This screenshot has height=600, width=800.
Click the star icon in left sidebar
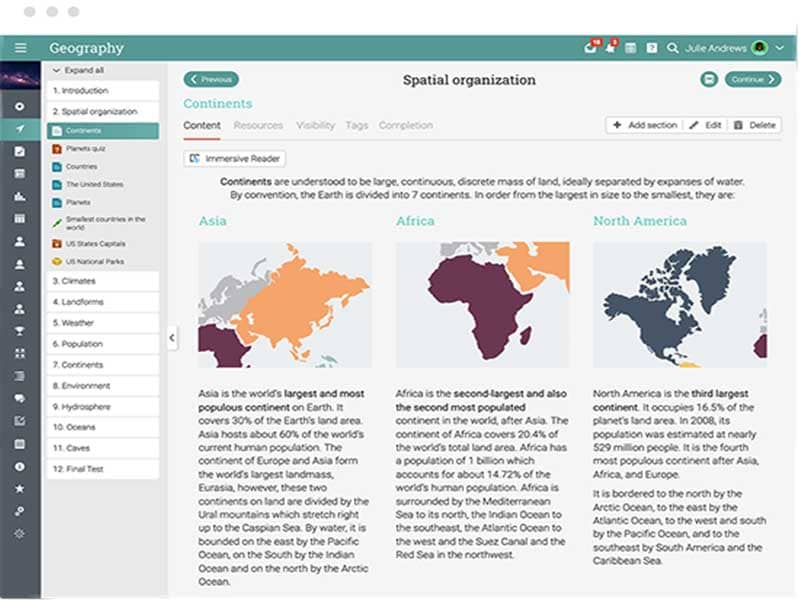coord(20,488)
